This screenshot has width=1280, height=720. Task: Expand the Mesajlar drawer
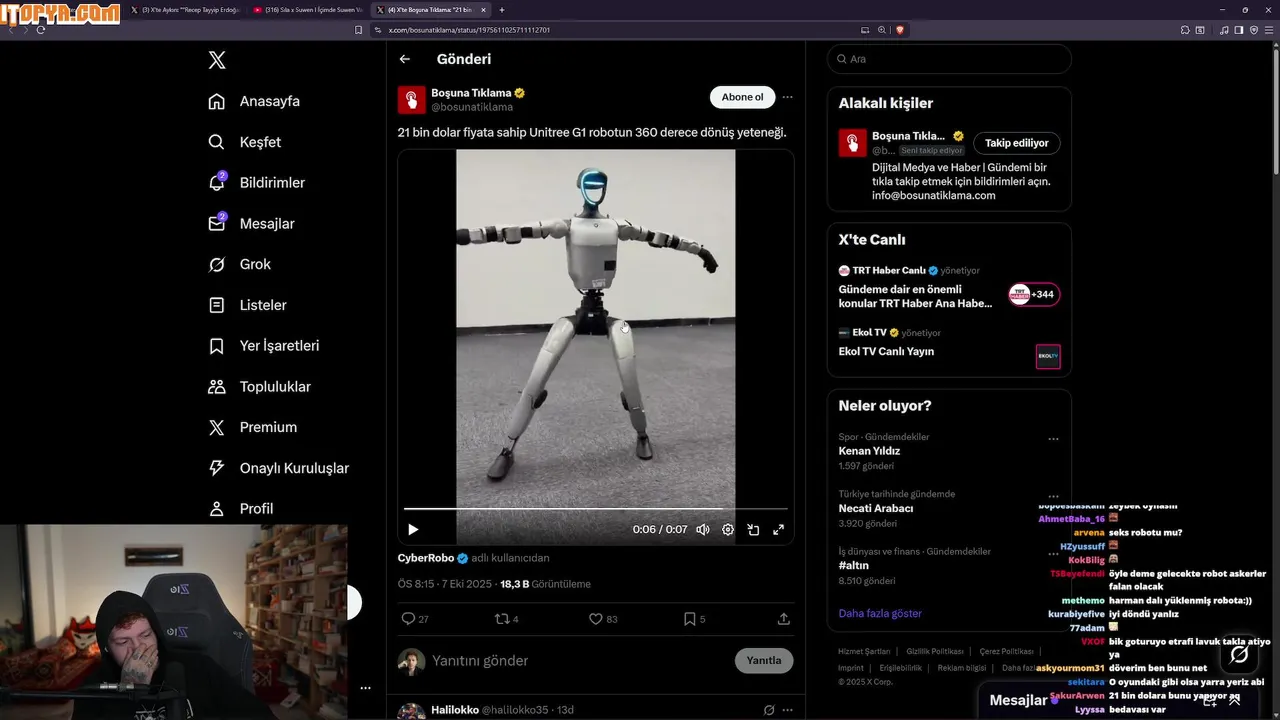[x=1234, y=700]
